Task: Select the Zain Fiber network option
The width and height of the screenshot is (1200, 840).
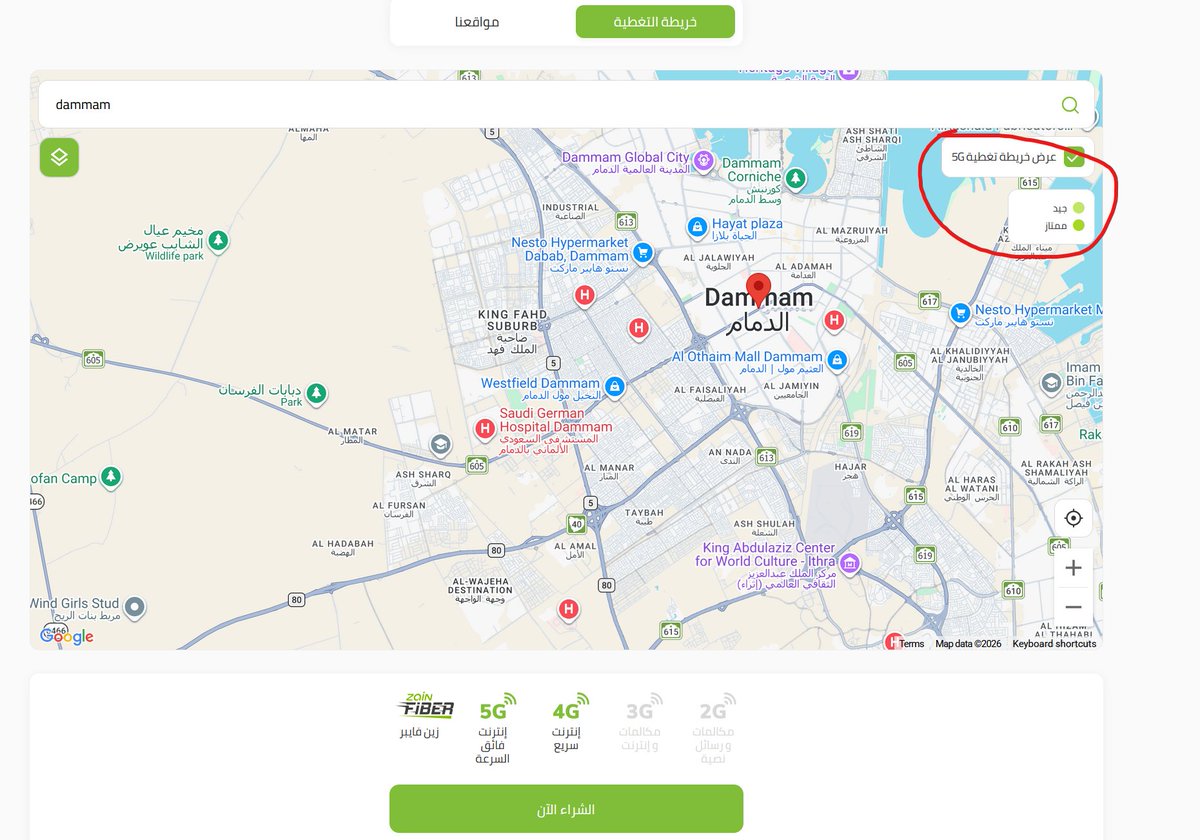Action: pyautogui.click(x=426, y=717)
